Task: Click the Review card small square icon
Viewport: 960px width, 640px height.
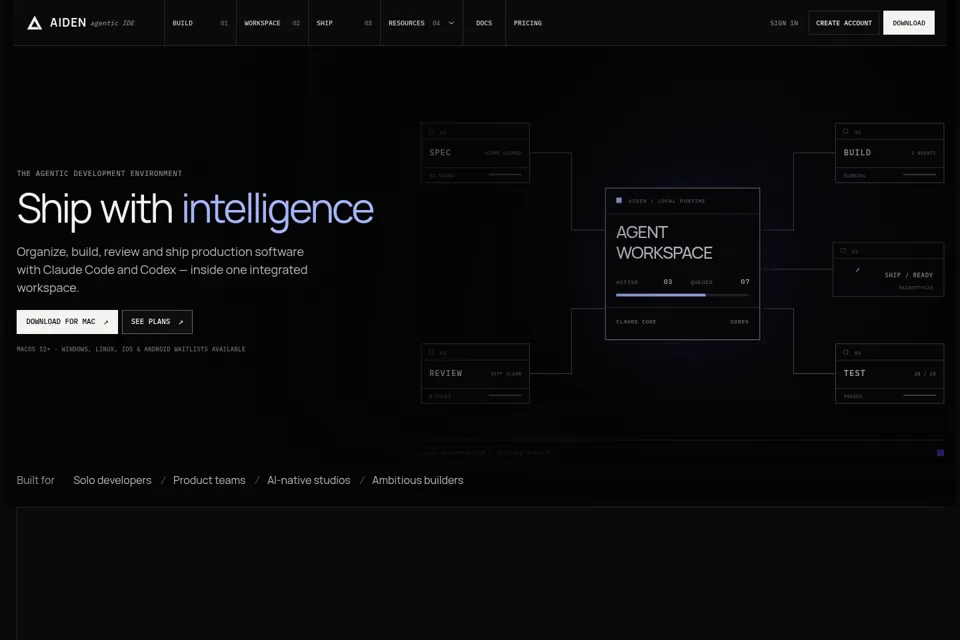Action: pyautogui.click(x=431, y=352)
